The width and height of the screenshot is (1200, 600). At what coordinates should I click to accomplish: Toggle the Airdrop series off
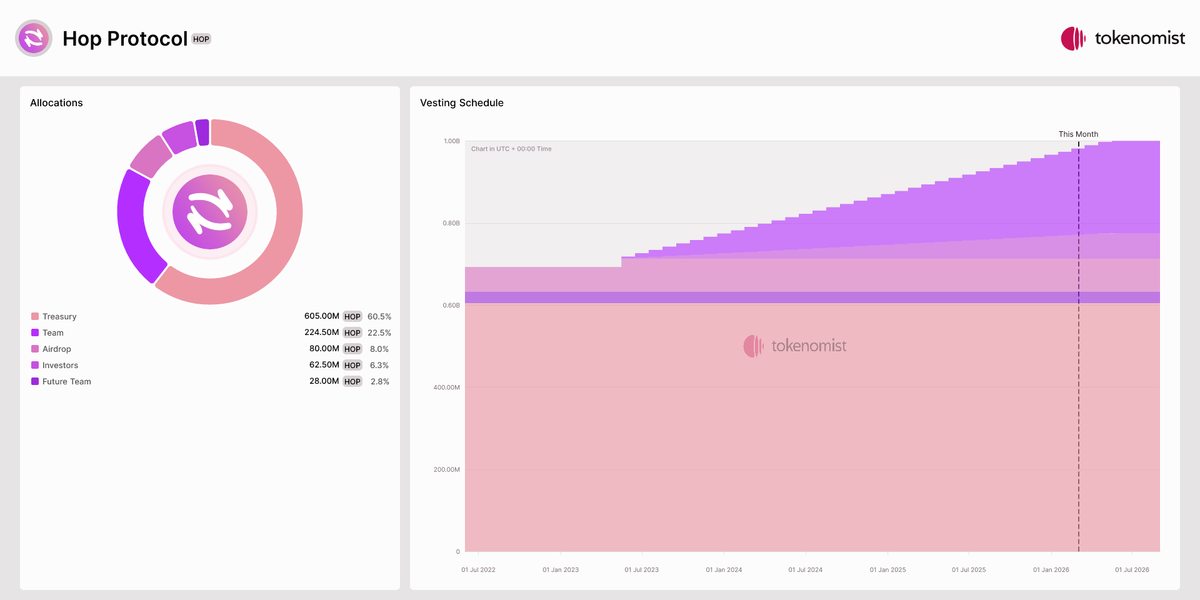(57, 348)
